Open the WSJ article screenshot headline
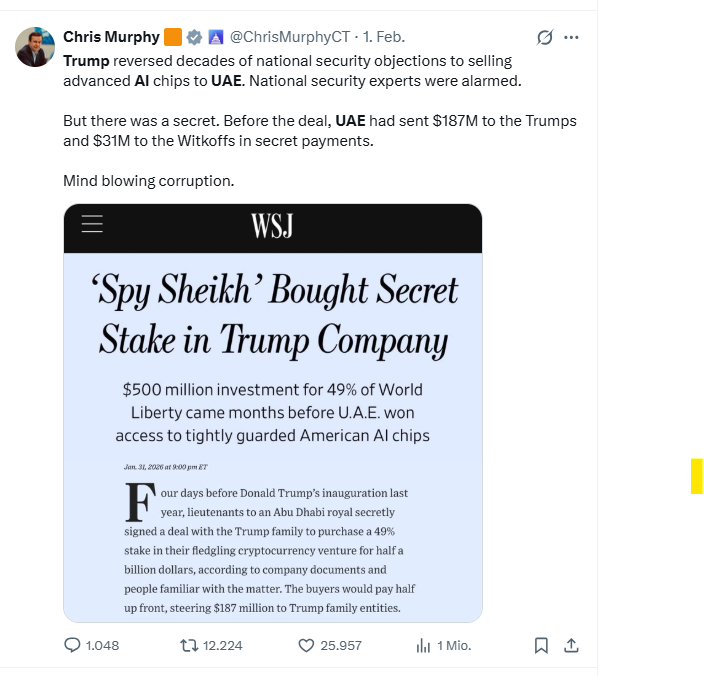This screenshot has height=676, width=704. click(273, 315)
